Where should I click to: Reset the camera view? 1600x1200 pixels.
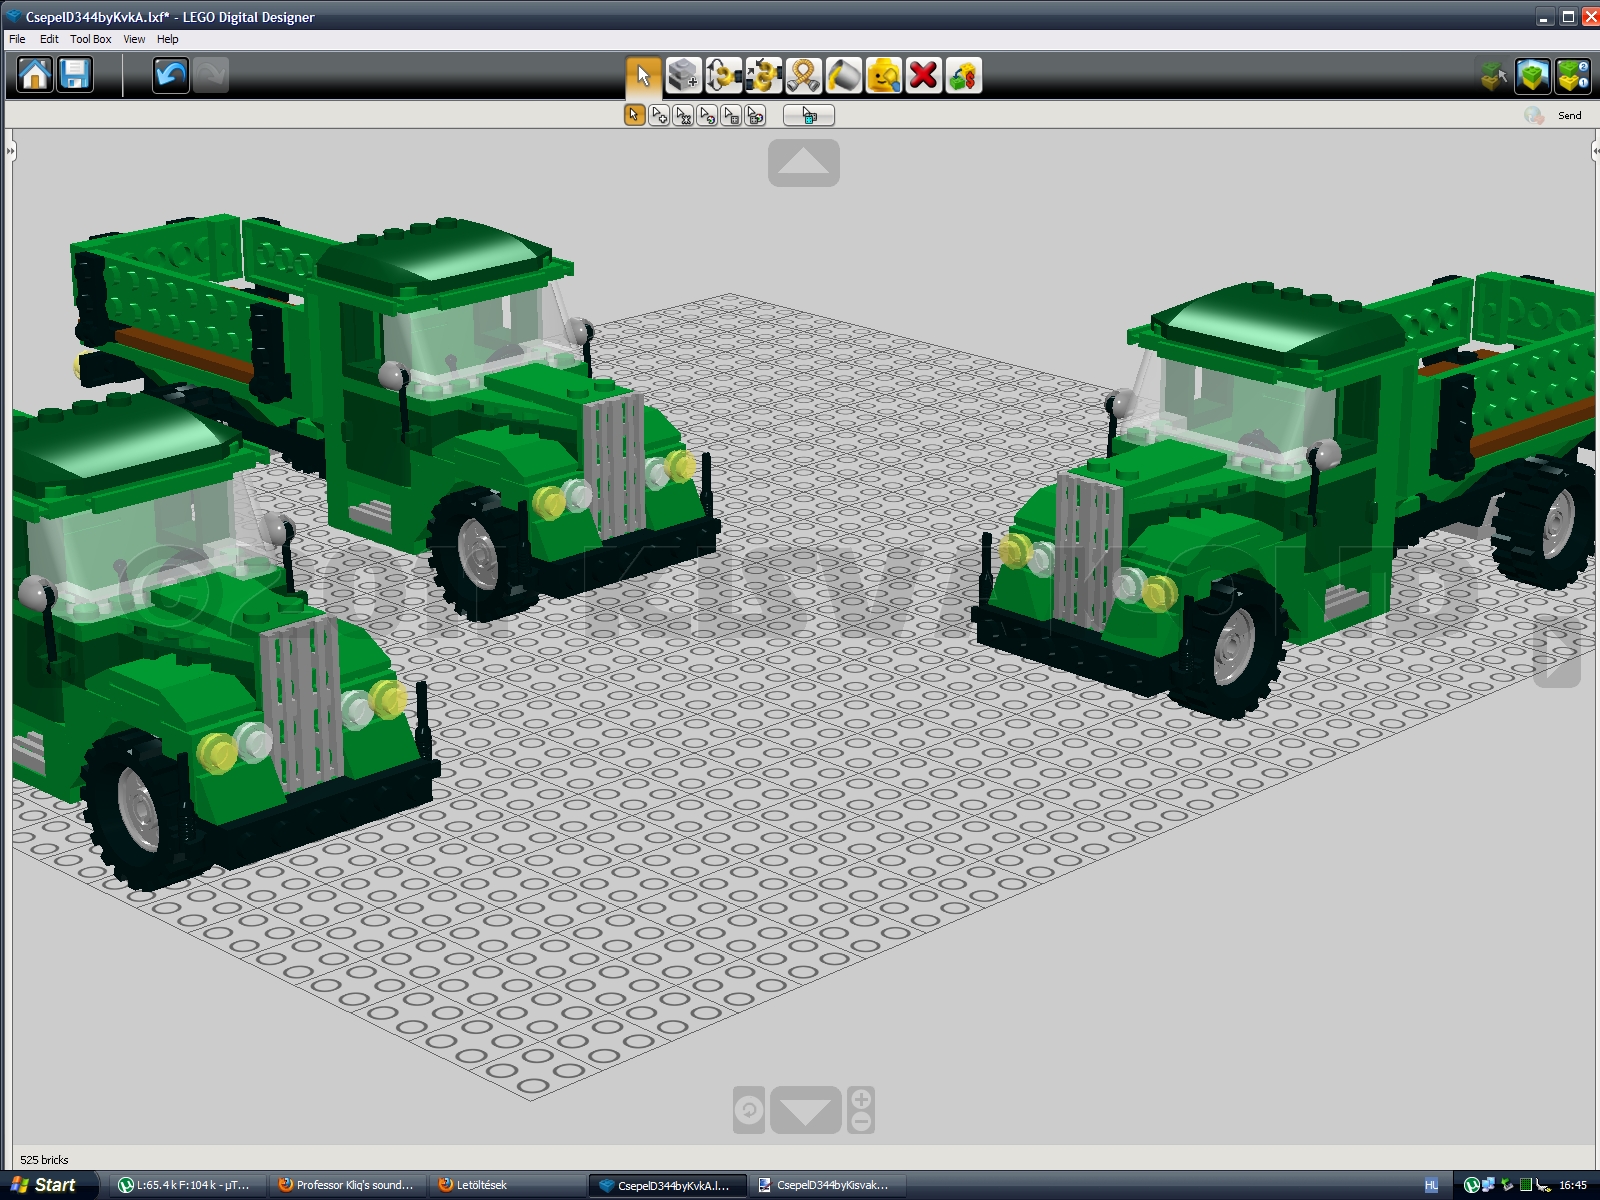tap(749, 1110)
